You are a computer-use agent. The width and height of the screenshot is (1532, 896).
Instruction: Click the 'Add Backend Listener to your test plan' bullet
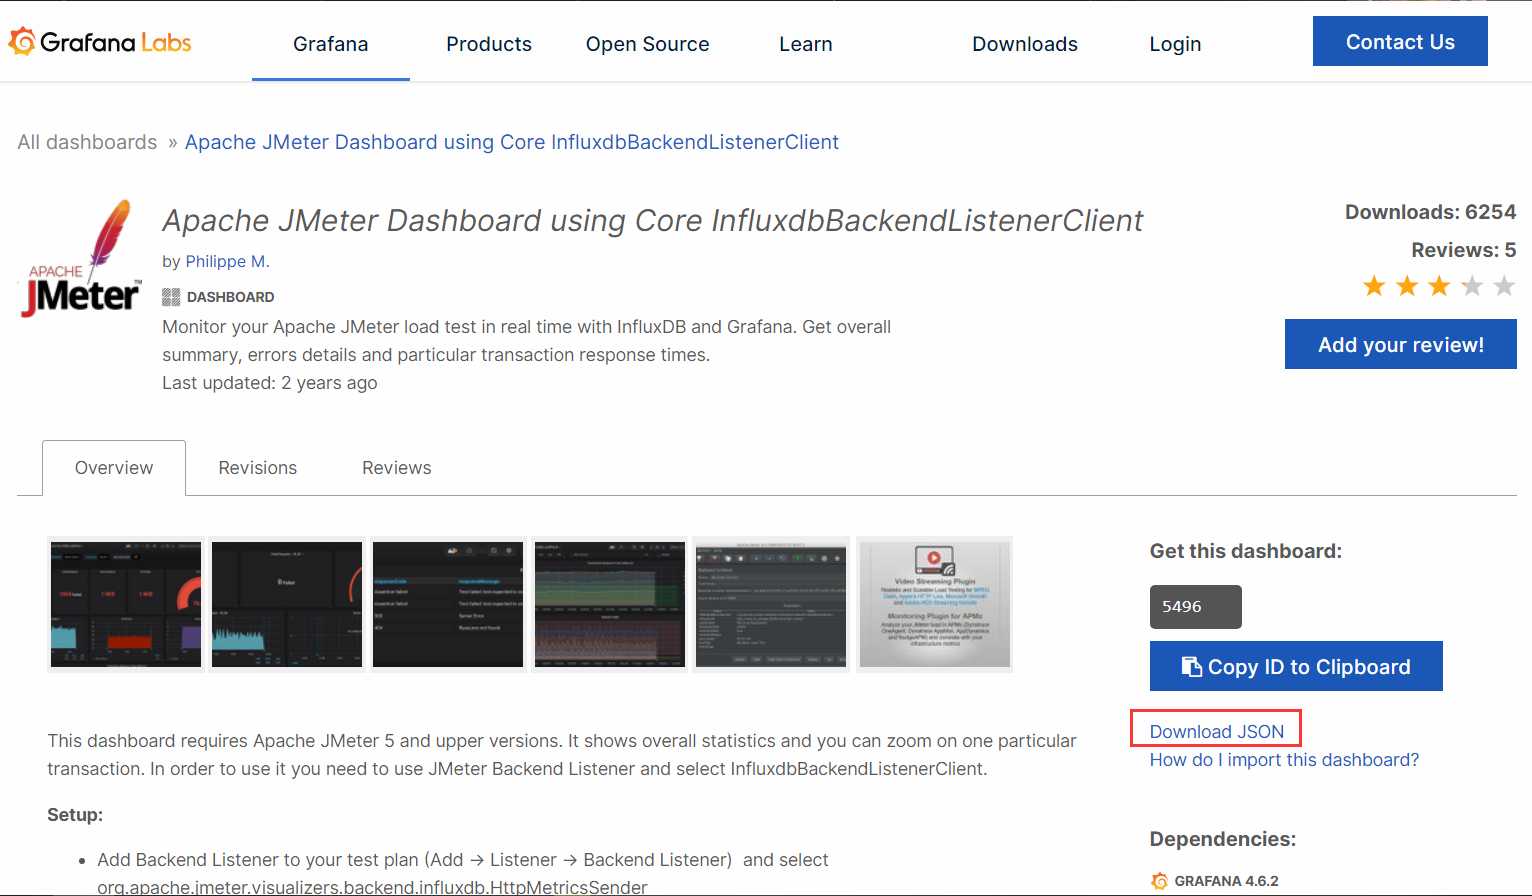click(x=463, y=872)
